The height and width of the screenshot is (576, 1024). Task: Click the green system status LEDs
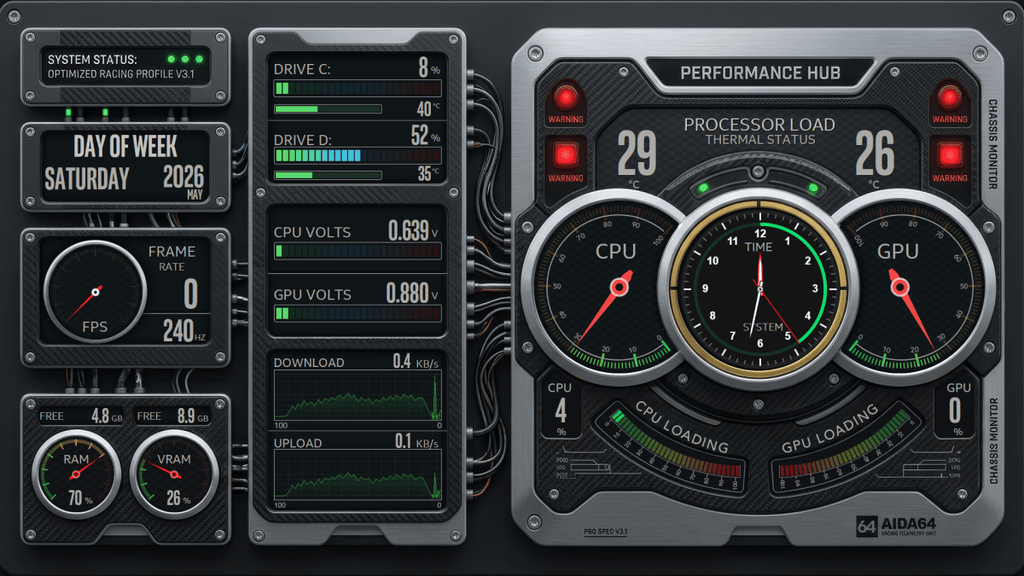coord(185,59)
